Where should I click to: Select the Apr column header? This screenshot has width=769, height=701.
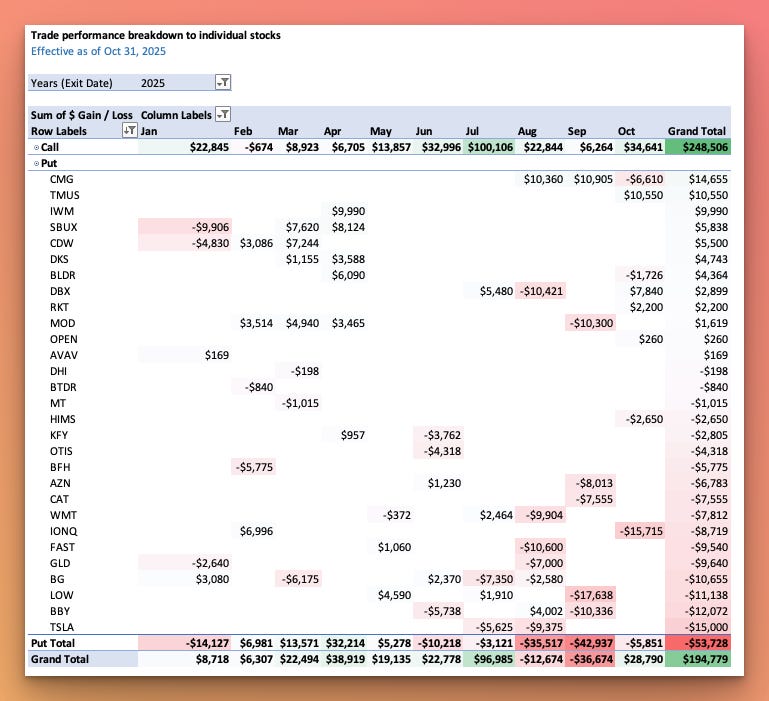[333, 131]
